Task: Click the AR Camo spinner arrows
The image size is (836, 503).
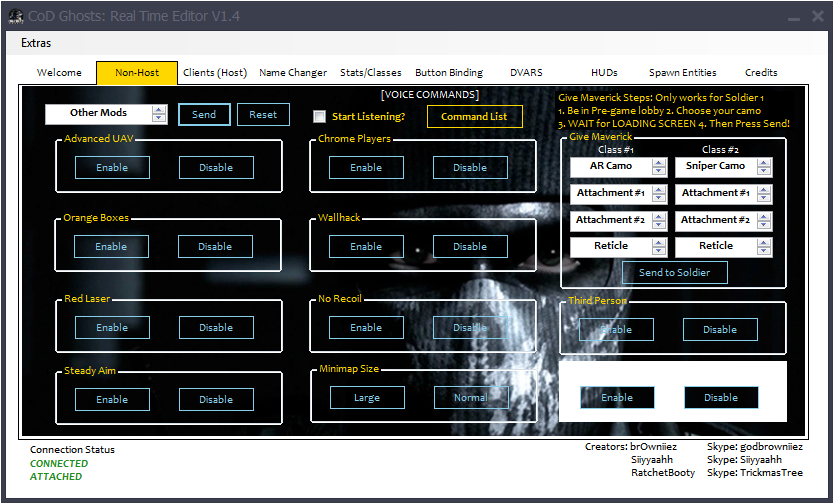Action: (x=659, y=167)
